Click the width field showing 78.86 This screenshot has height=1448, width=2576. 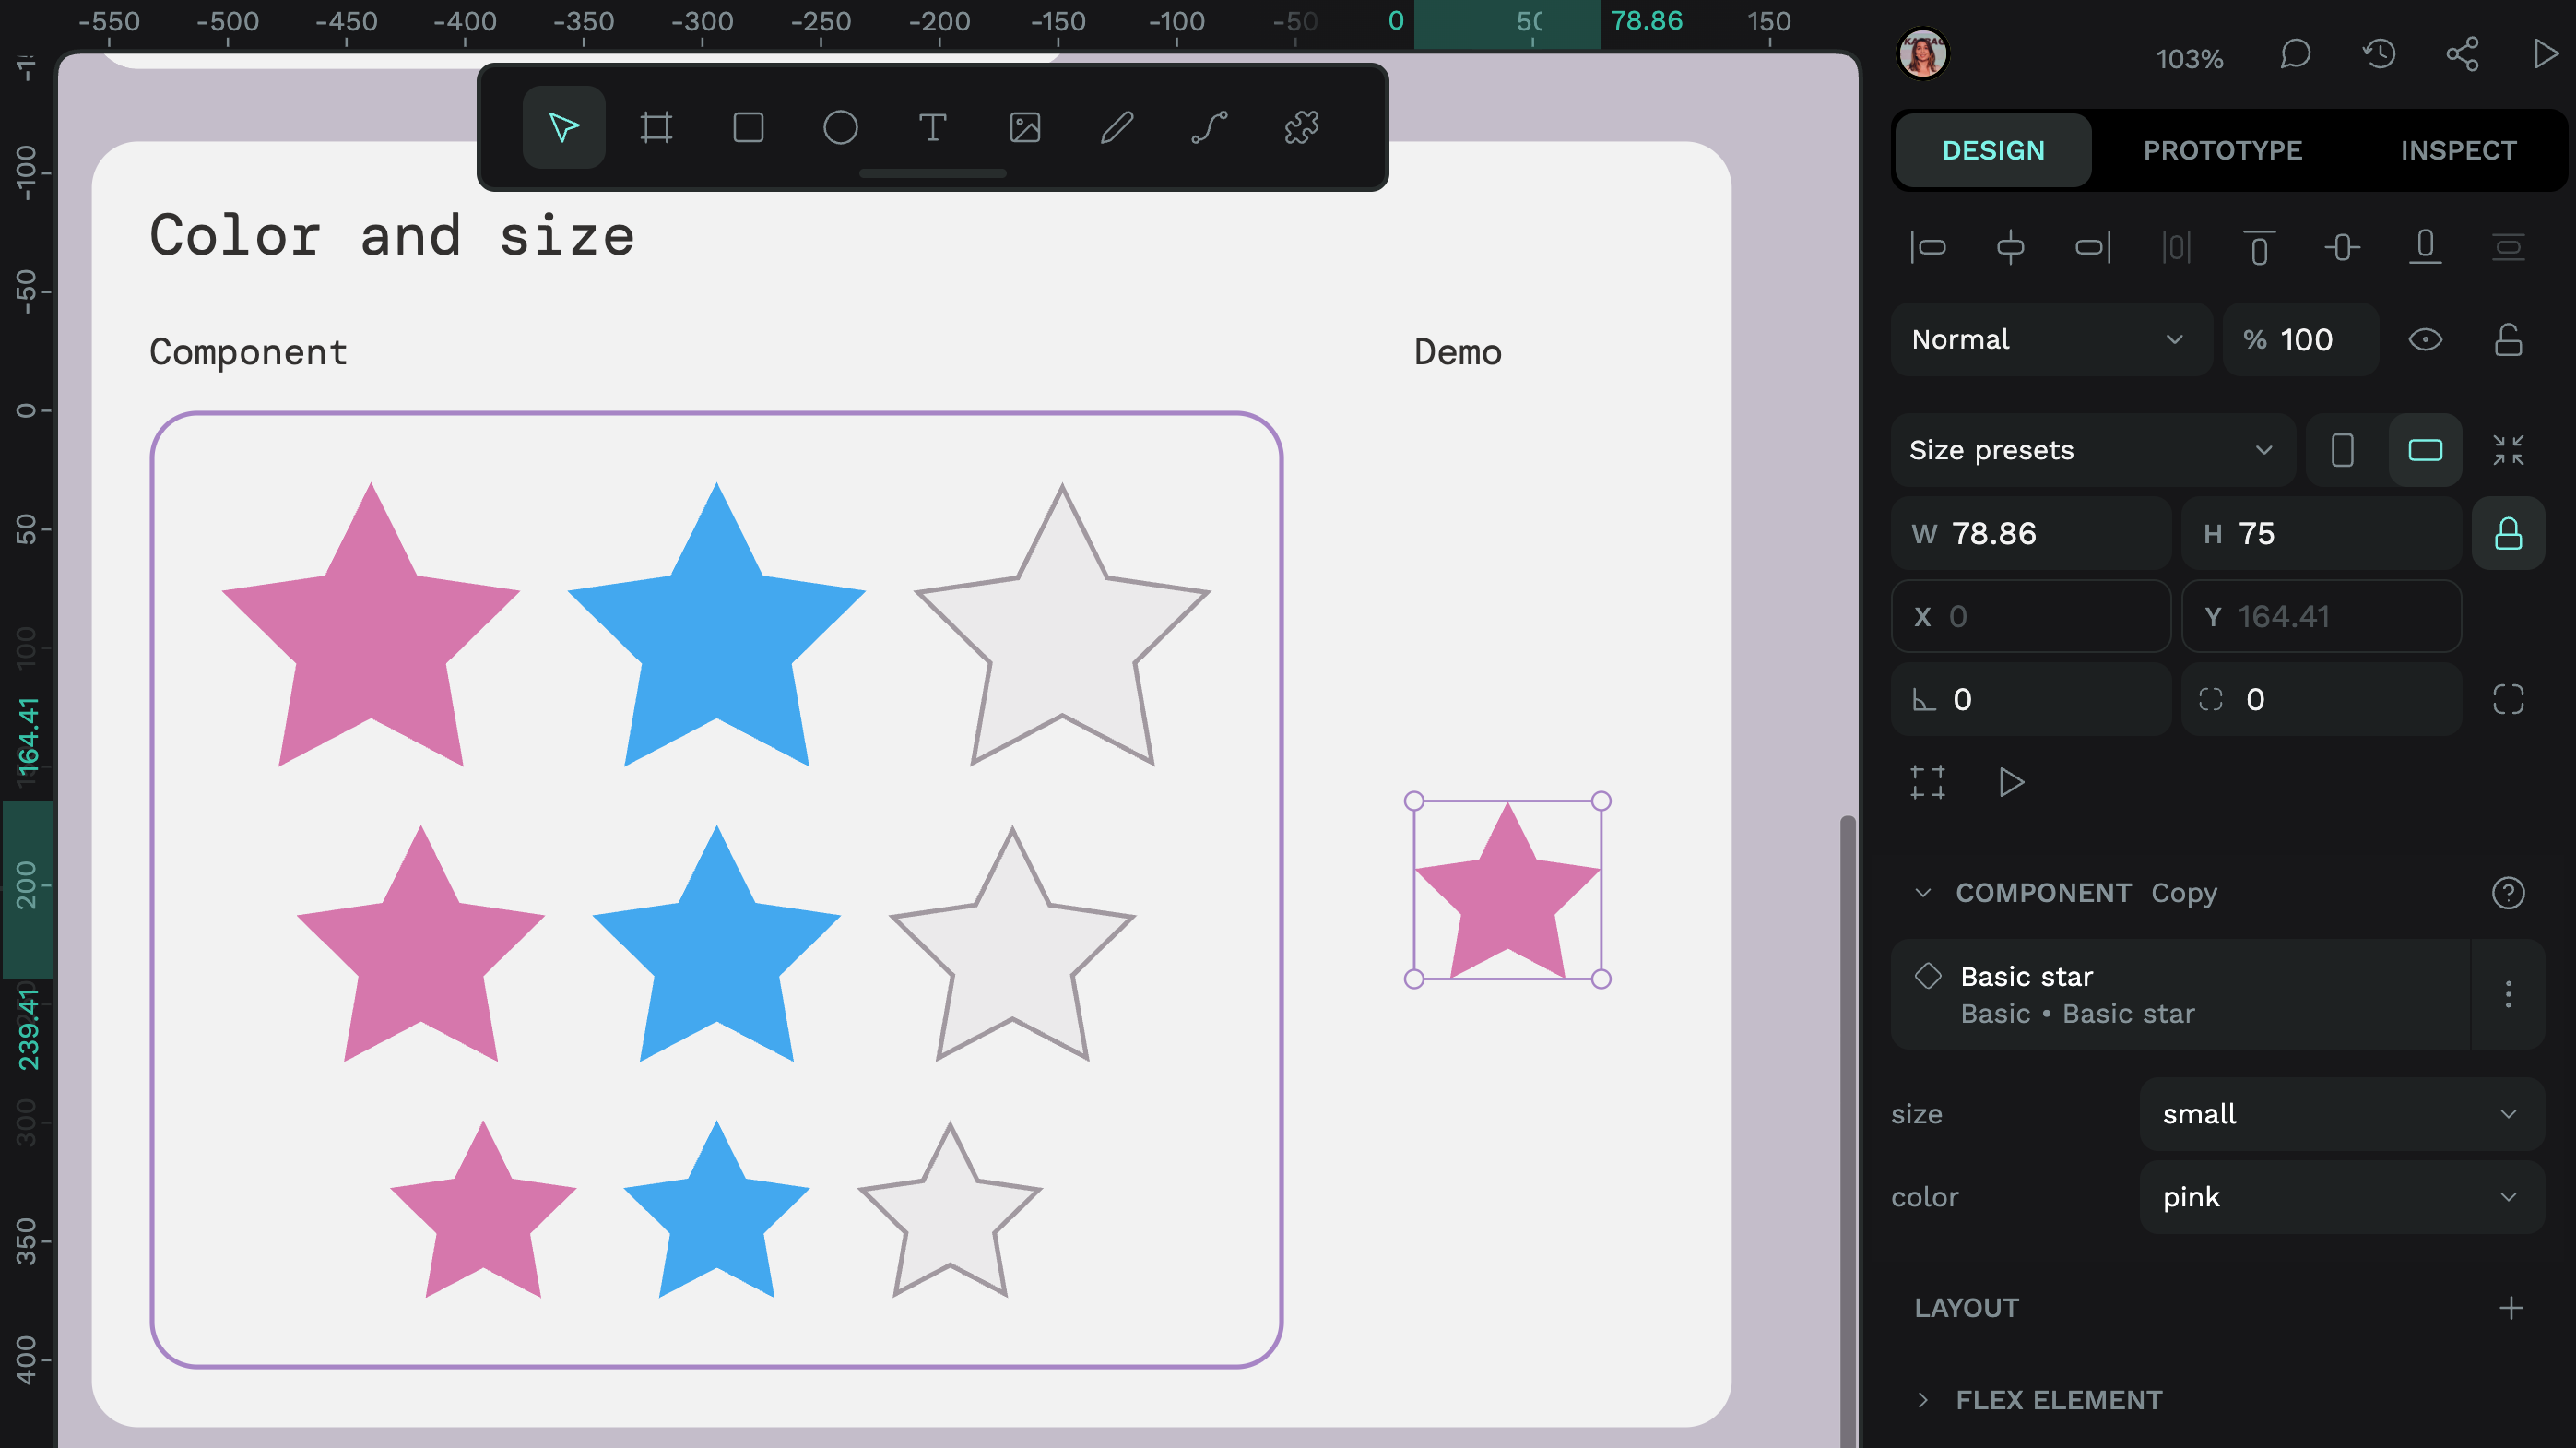coord(2030,534)
